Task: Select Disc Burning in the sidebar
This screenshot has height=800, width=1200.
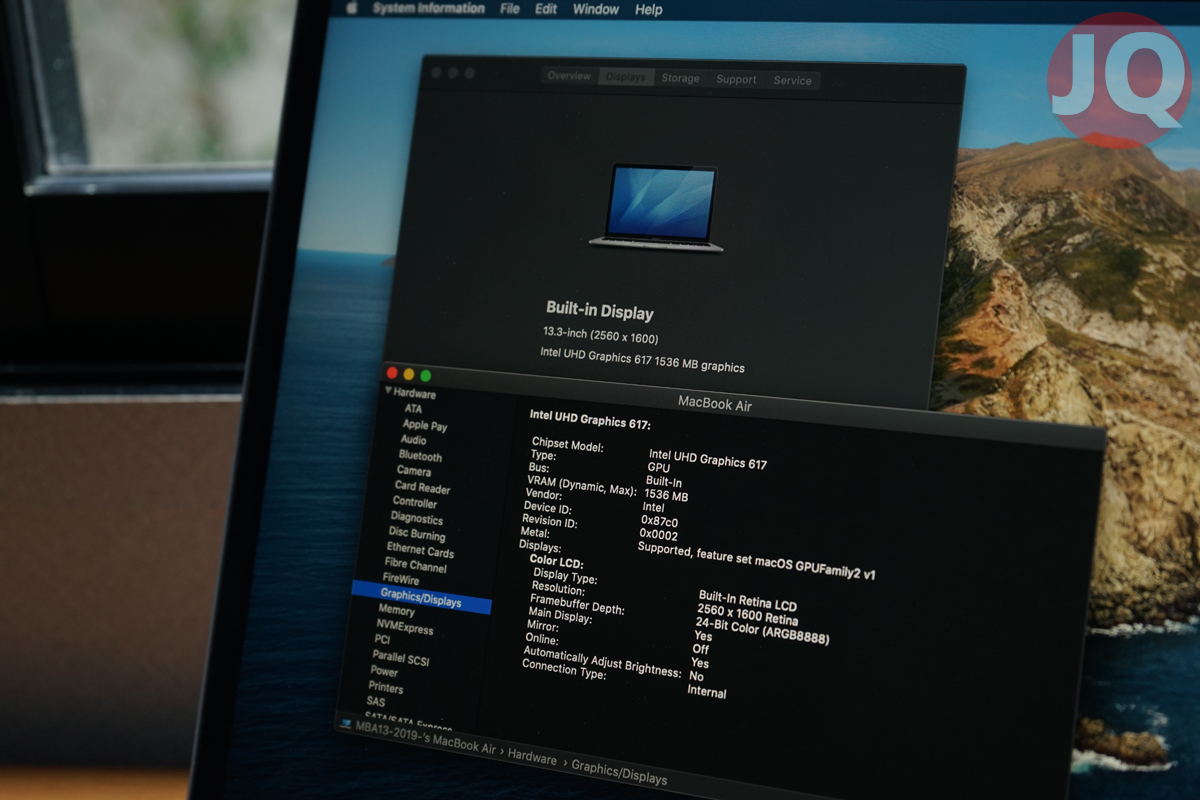Action: click(417, 534)
